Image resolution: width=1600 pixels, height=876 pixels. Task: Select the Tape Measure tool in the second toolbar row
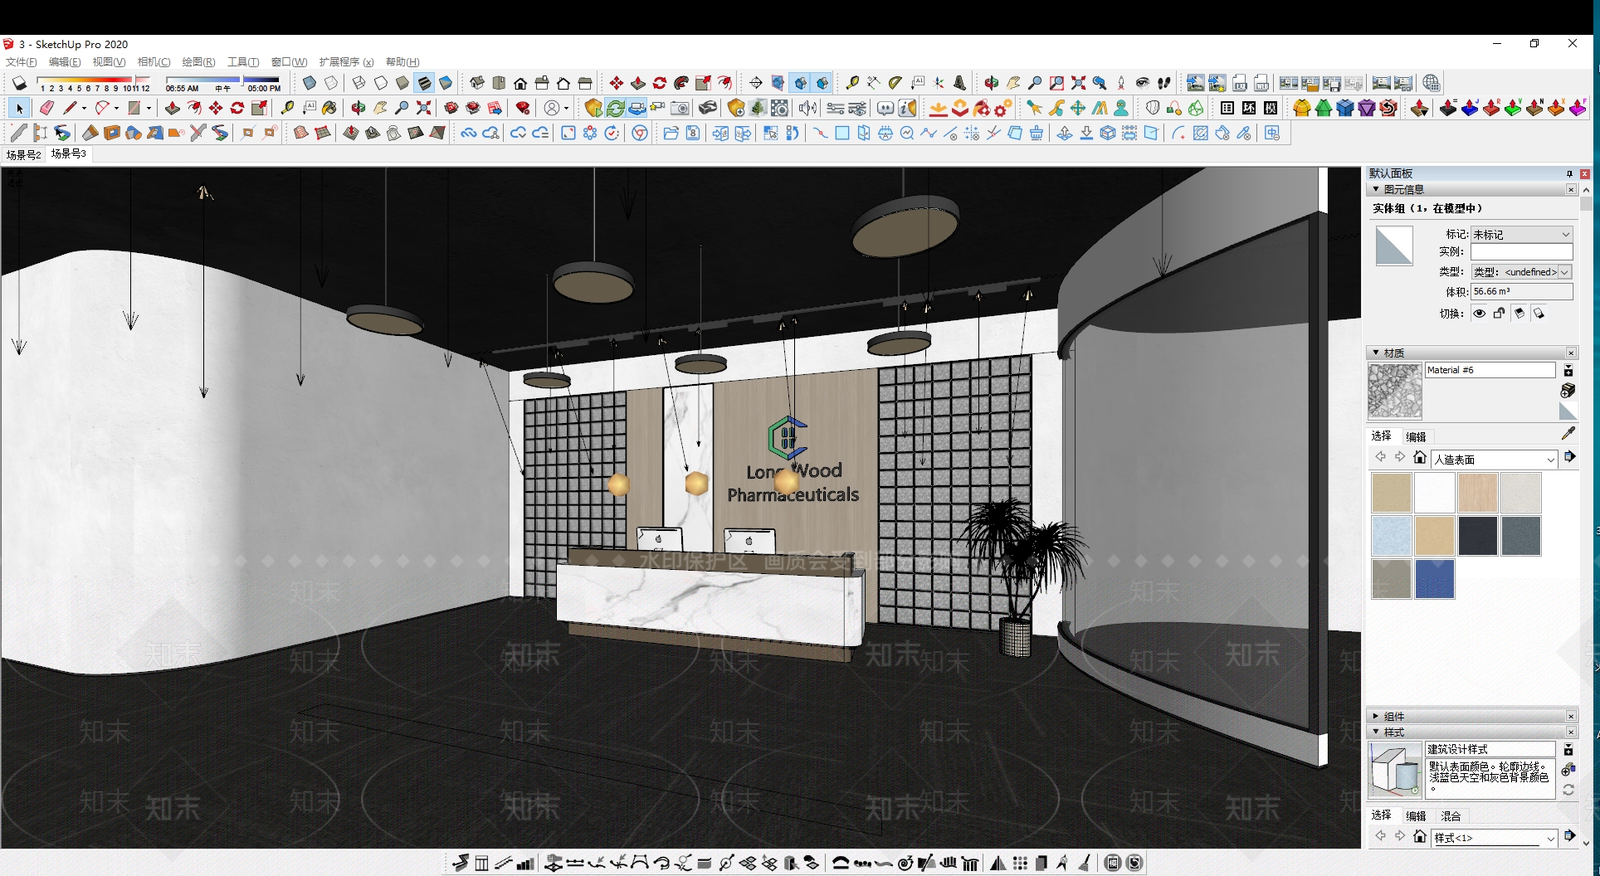click(x=287, y=108)
